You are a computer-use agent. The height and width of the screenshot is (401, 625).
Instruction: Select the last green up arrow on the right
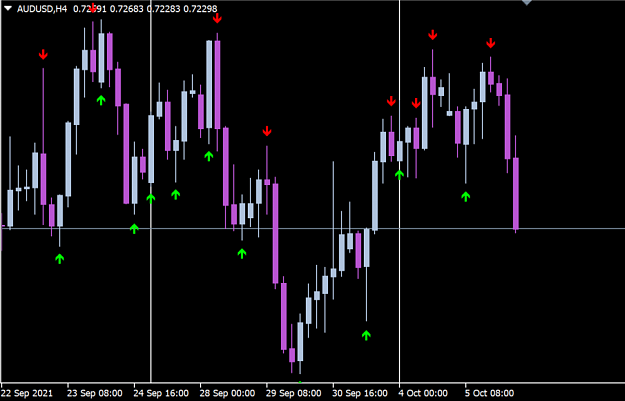[466, 196]
